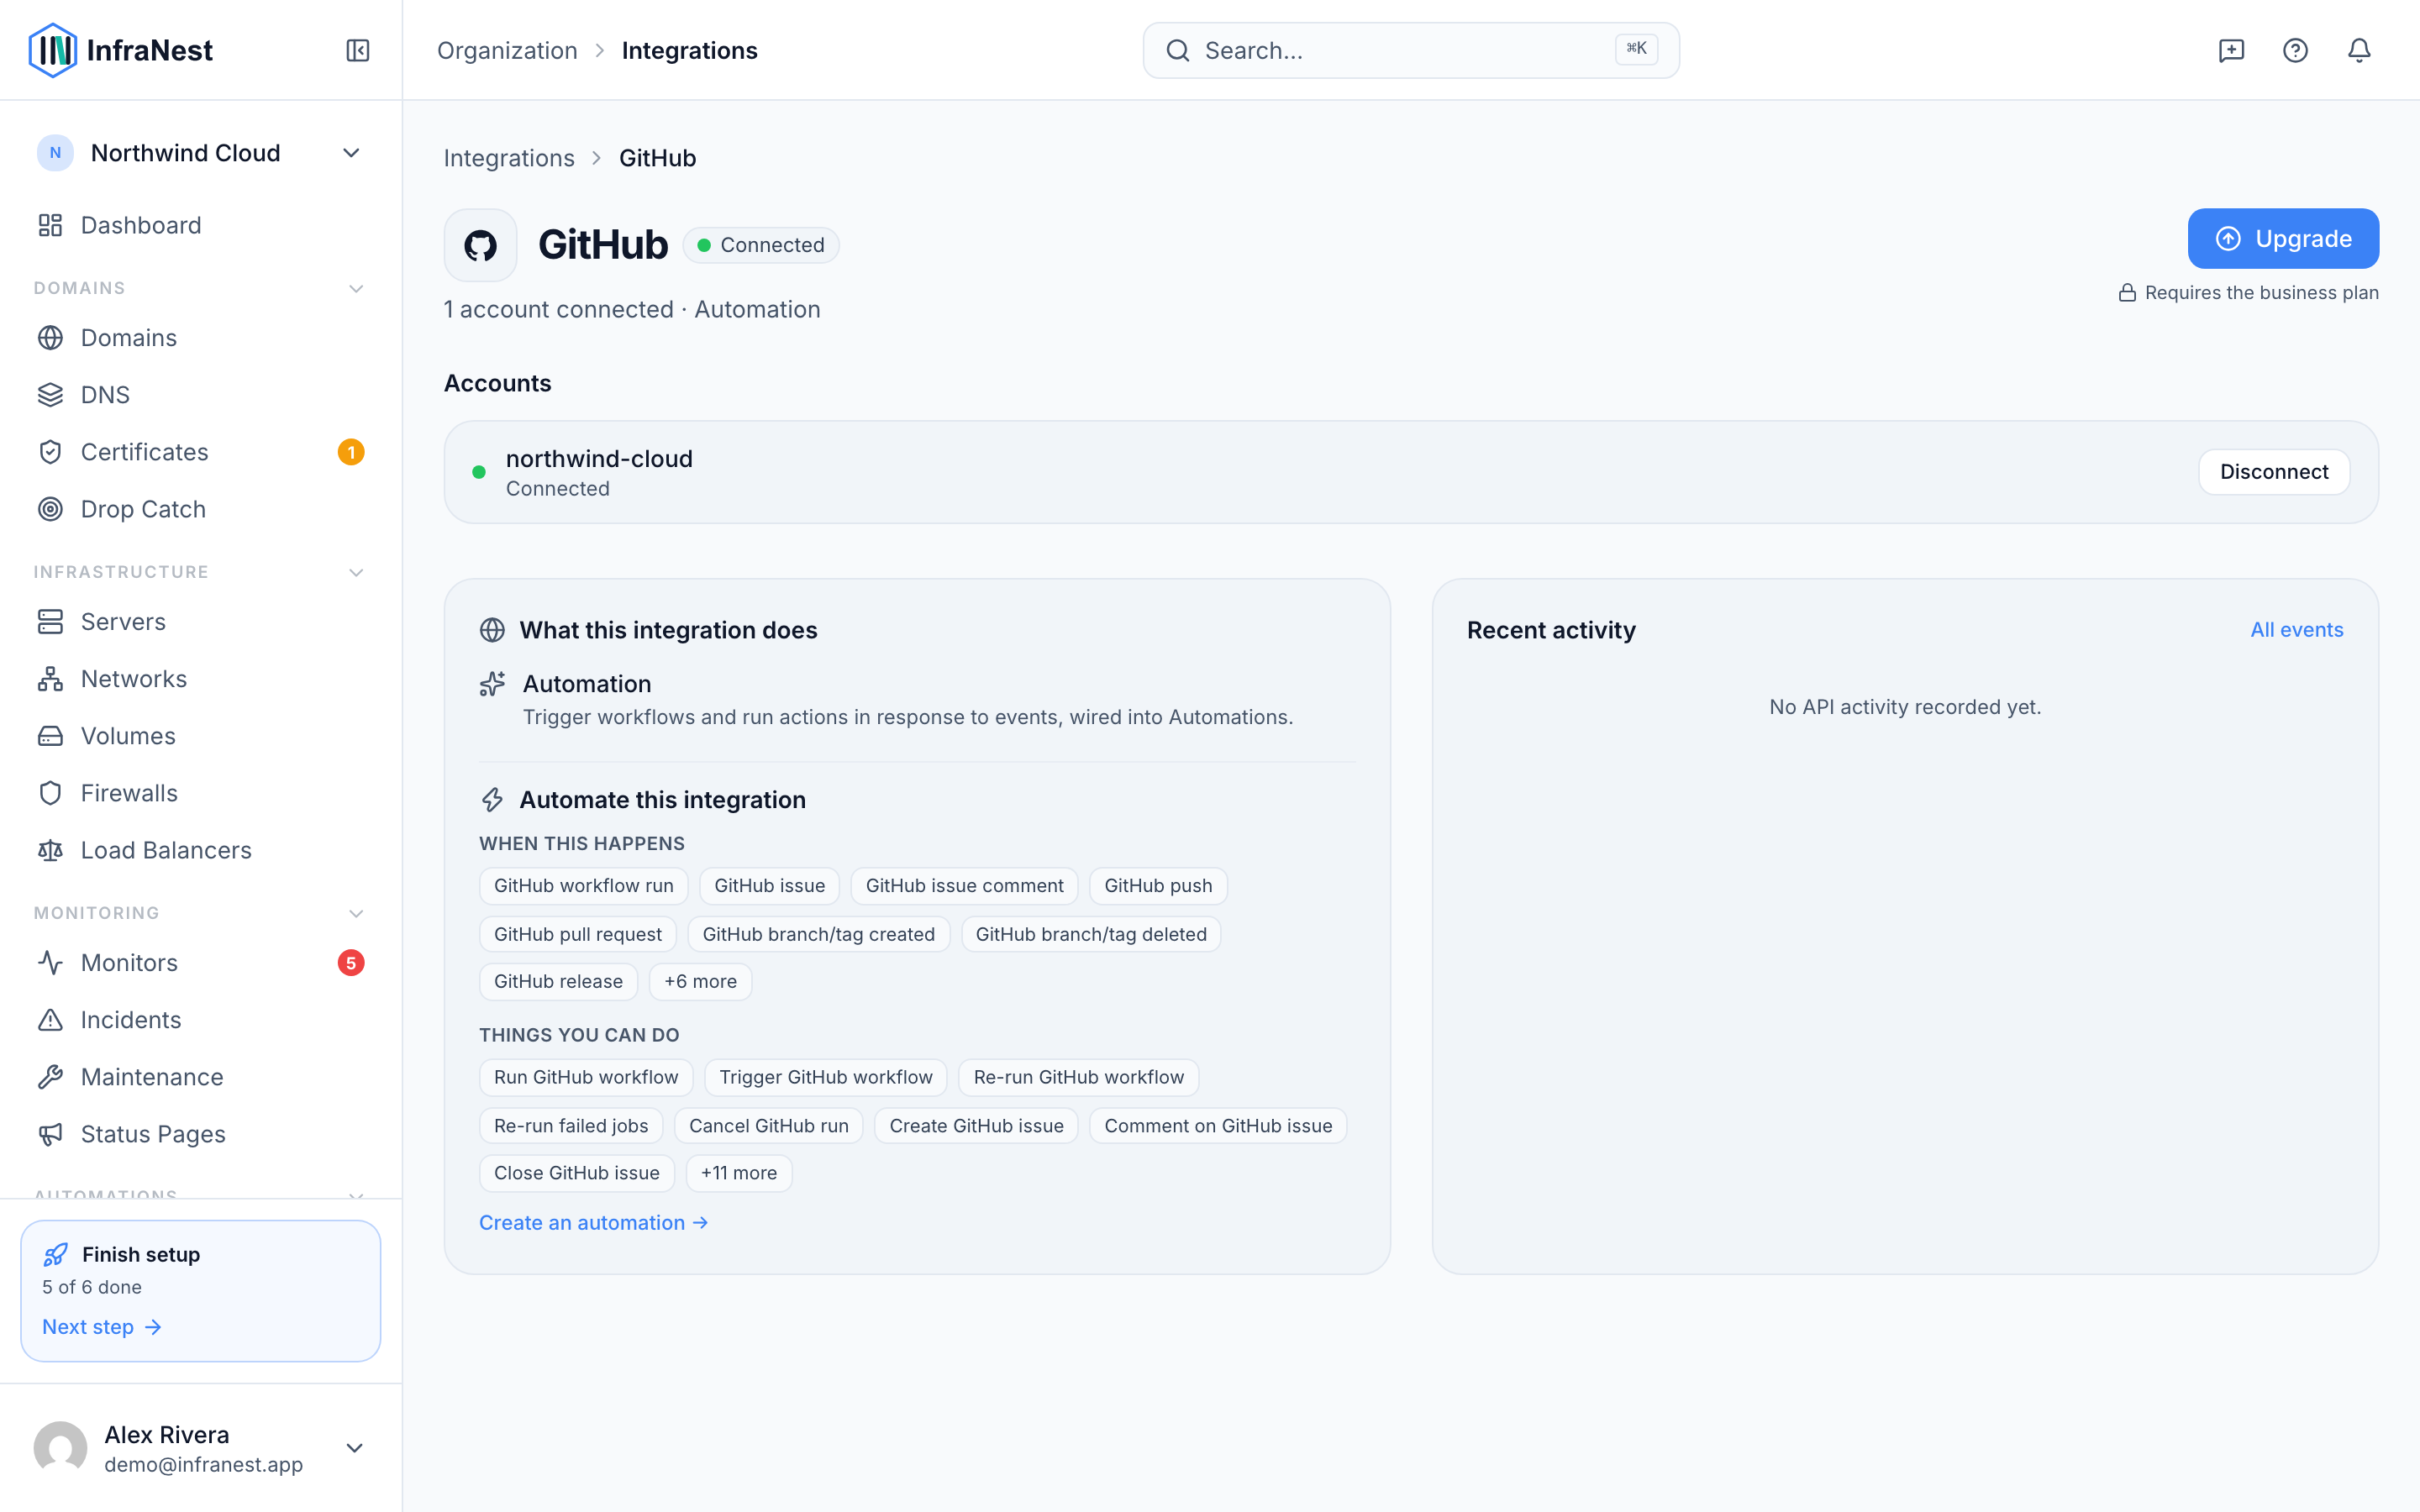This screenshot has width=2420, height=1512.
Task: Click the InfraNest logo icon
Action: [x=53, y=50]
